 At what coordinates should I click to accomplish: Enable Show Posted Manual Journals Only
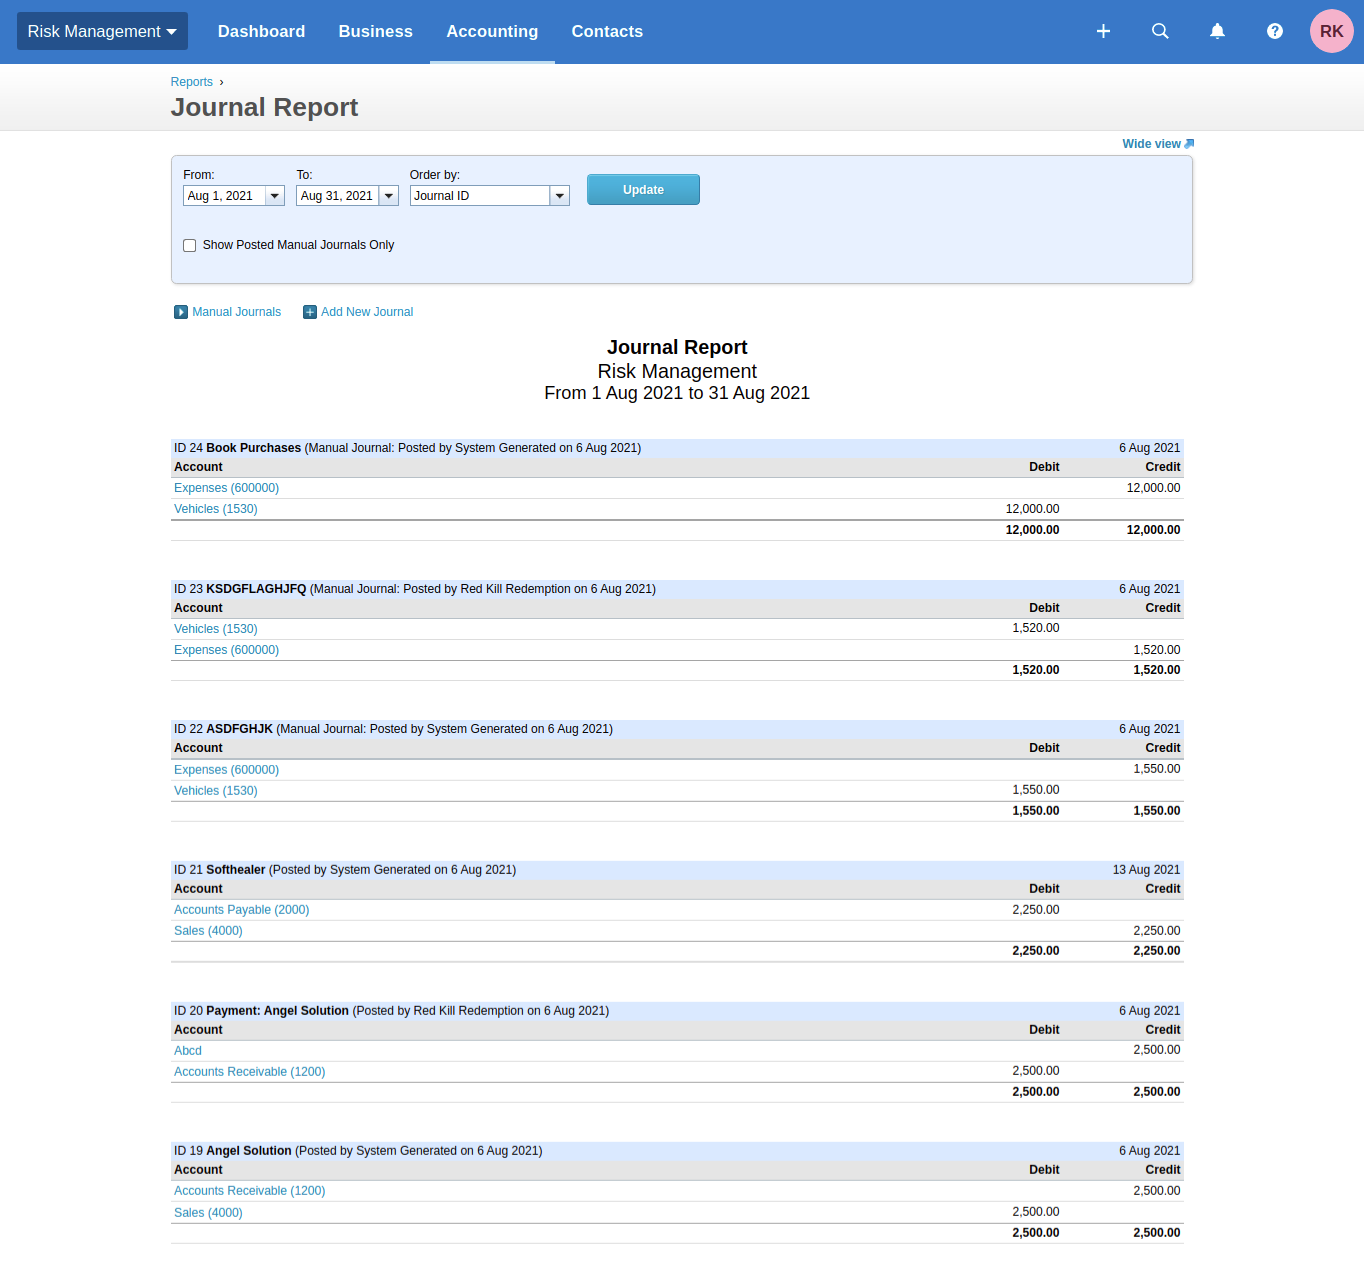tap(189, 245)
